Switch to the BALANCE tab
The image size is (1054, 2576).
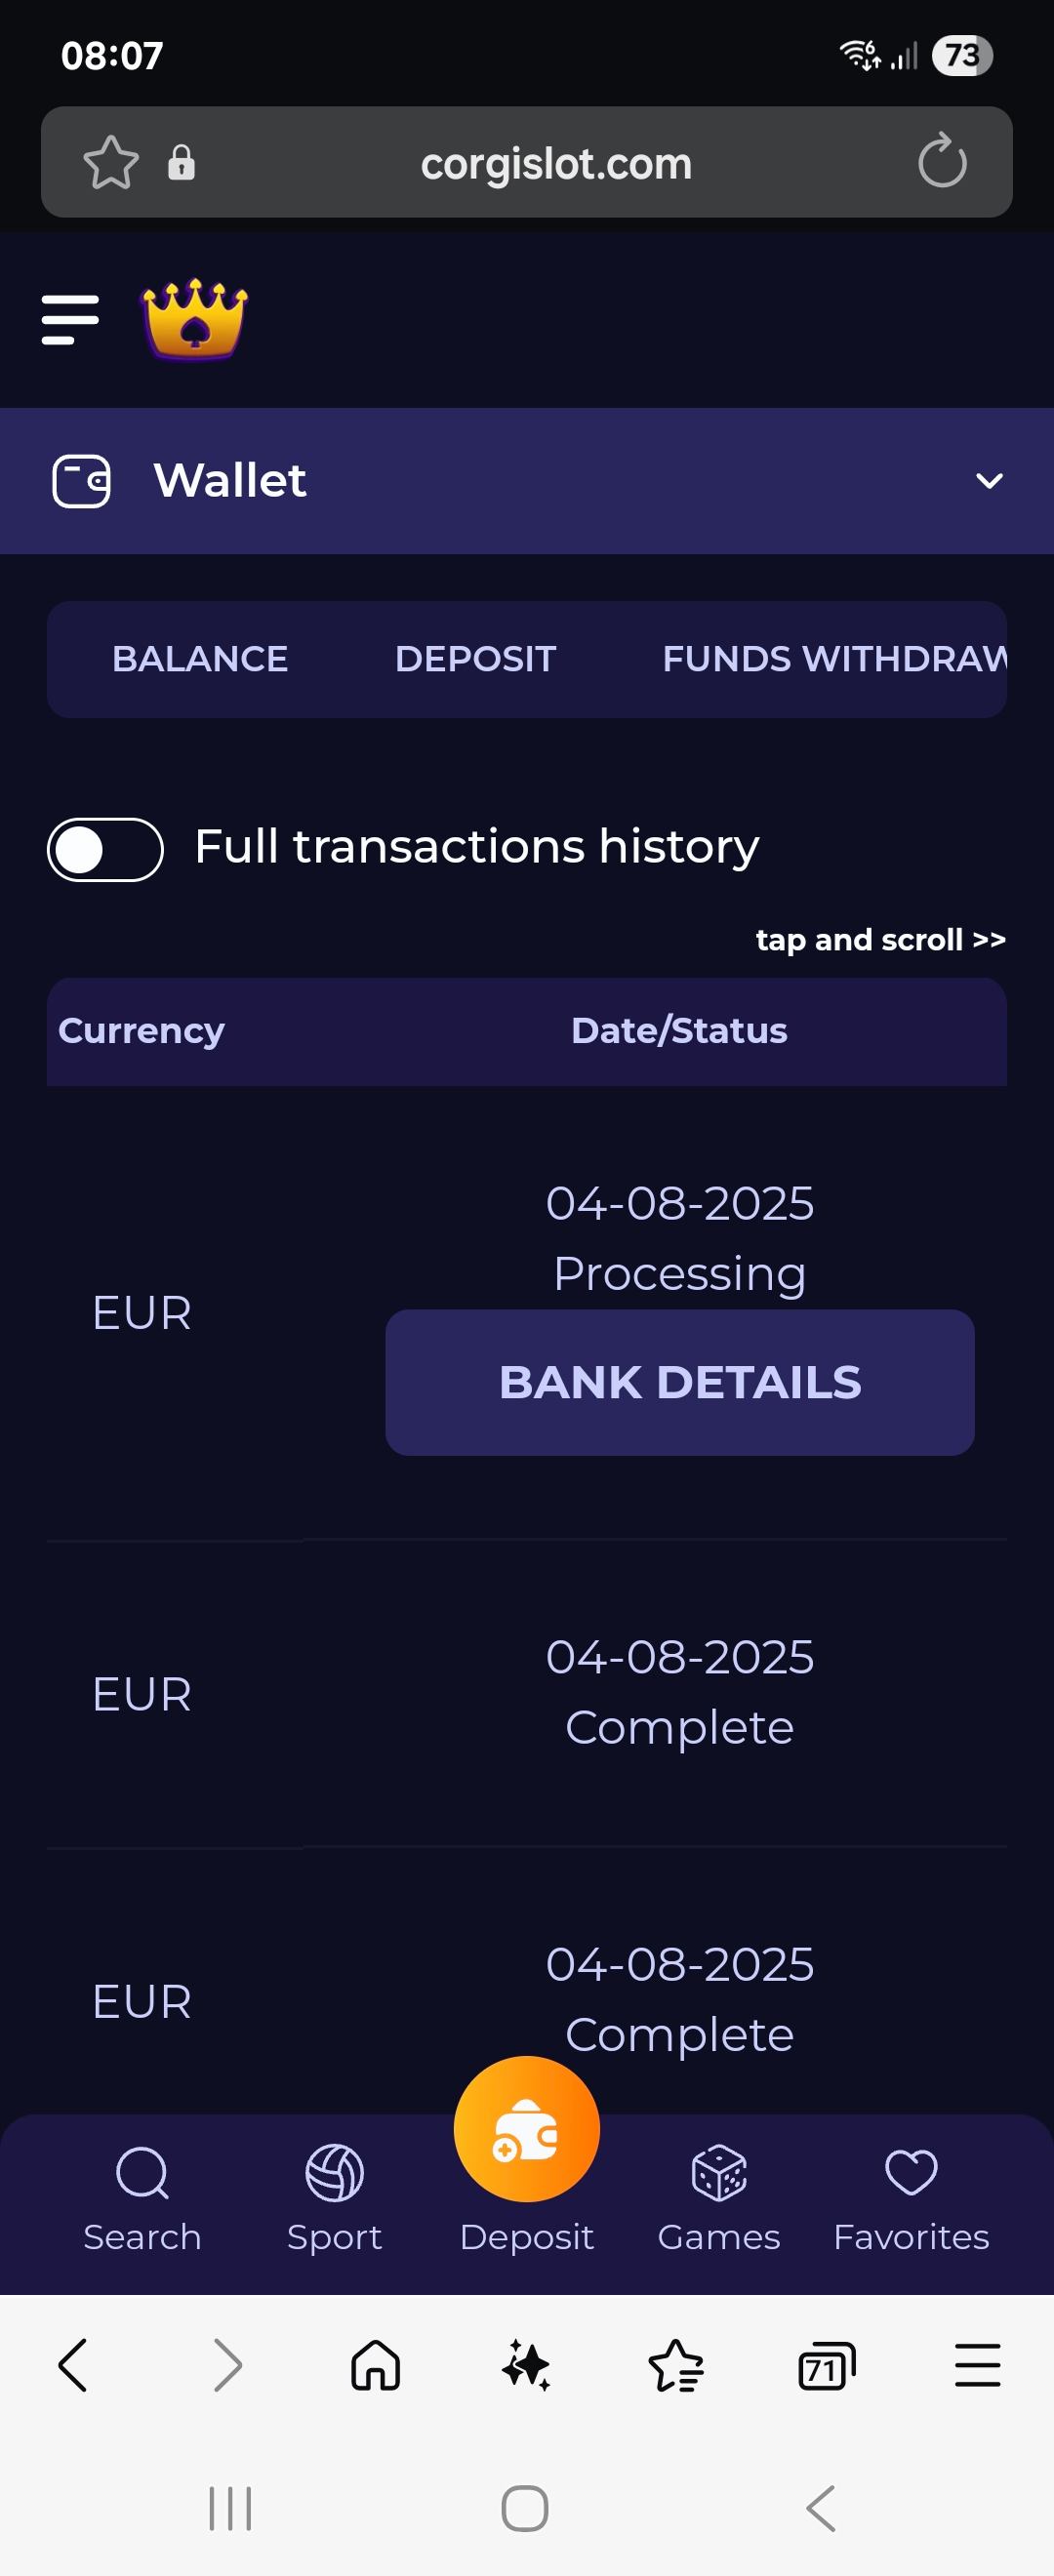click(200, 659)
